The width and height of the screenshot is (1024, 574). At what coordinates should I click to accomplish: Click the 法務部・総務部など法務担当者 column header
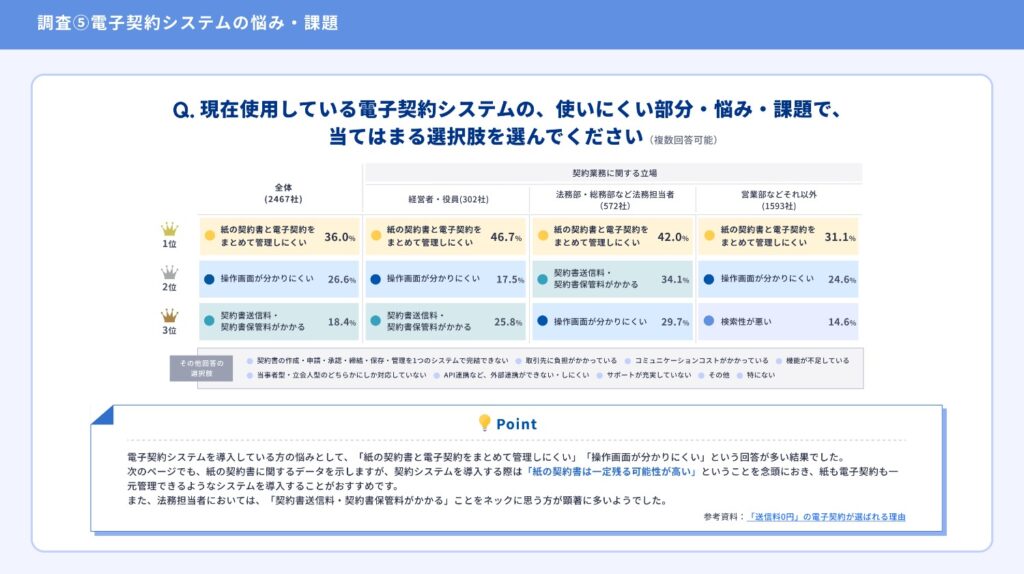coord(615,200)
